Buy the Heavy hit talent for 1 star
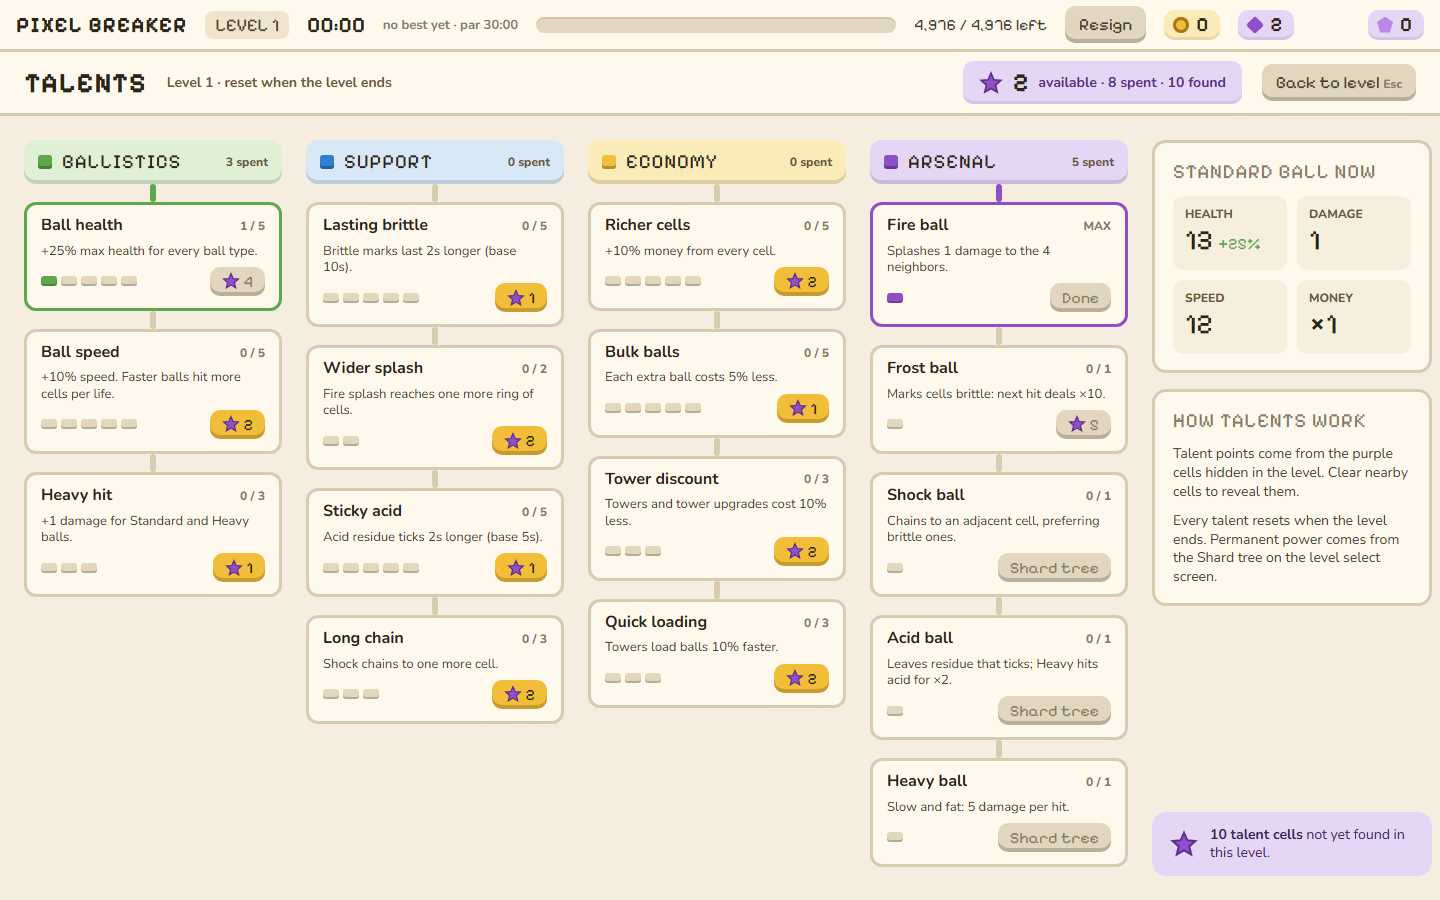1440x900 pixels. (x=239, y=568)
